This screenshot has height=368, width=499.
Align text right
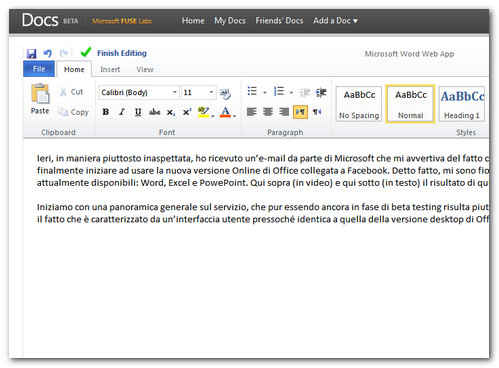click(284, 112)
